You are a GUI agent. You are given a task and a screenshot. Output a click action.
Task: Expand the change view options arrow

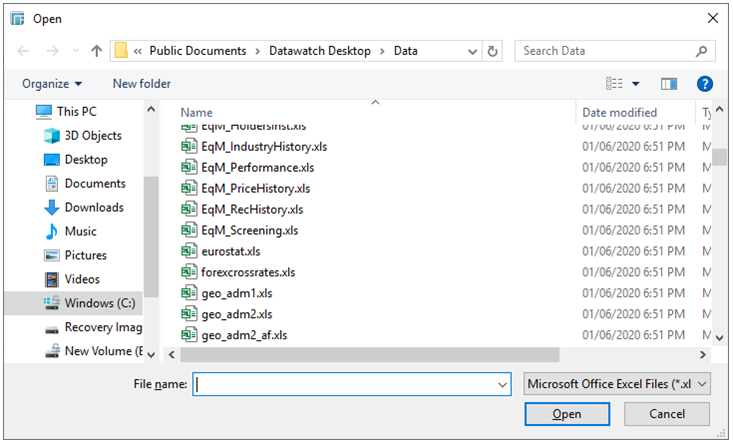(635, 84)
